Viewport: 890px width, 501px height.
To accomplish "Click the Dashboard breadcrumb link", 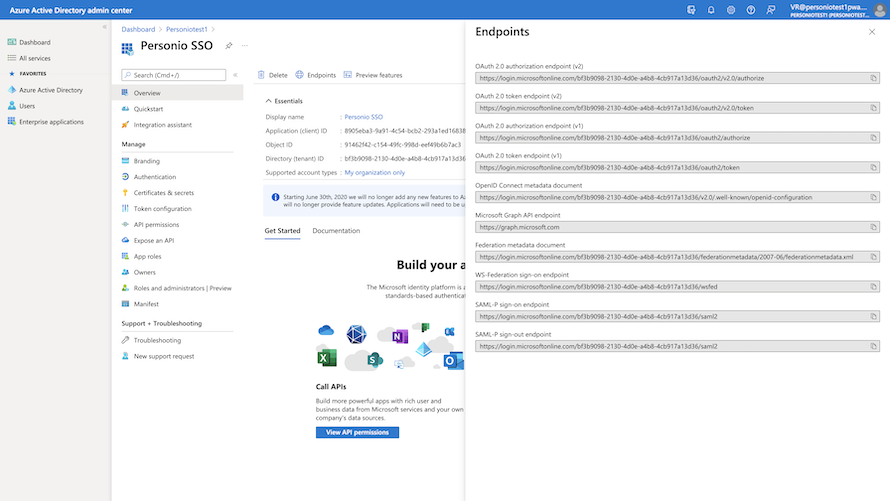I will [x=138, y=29].
